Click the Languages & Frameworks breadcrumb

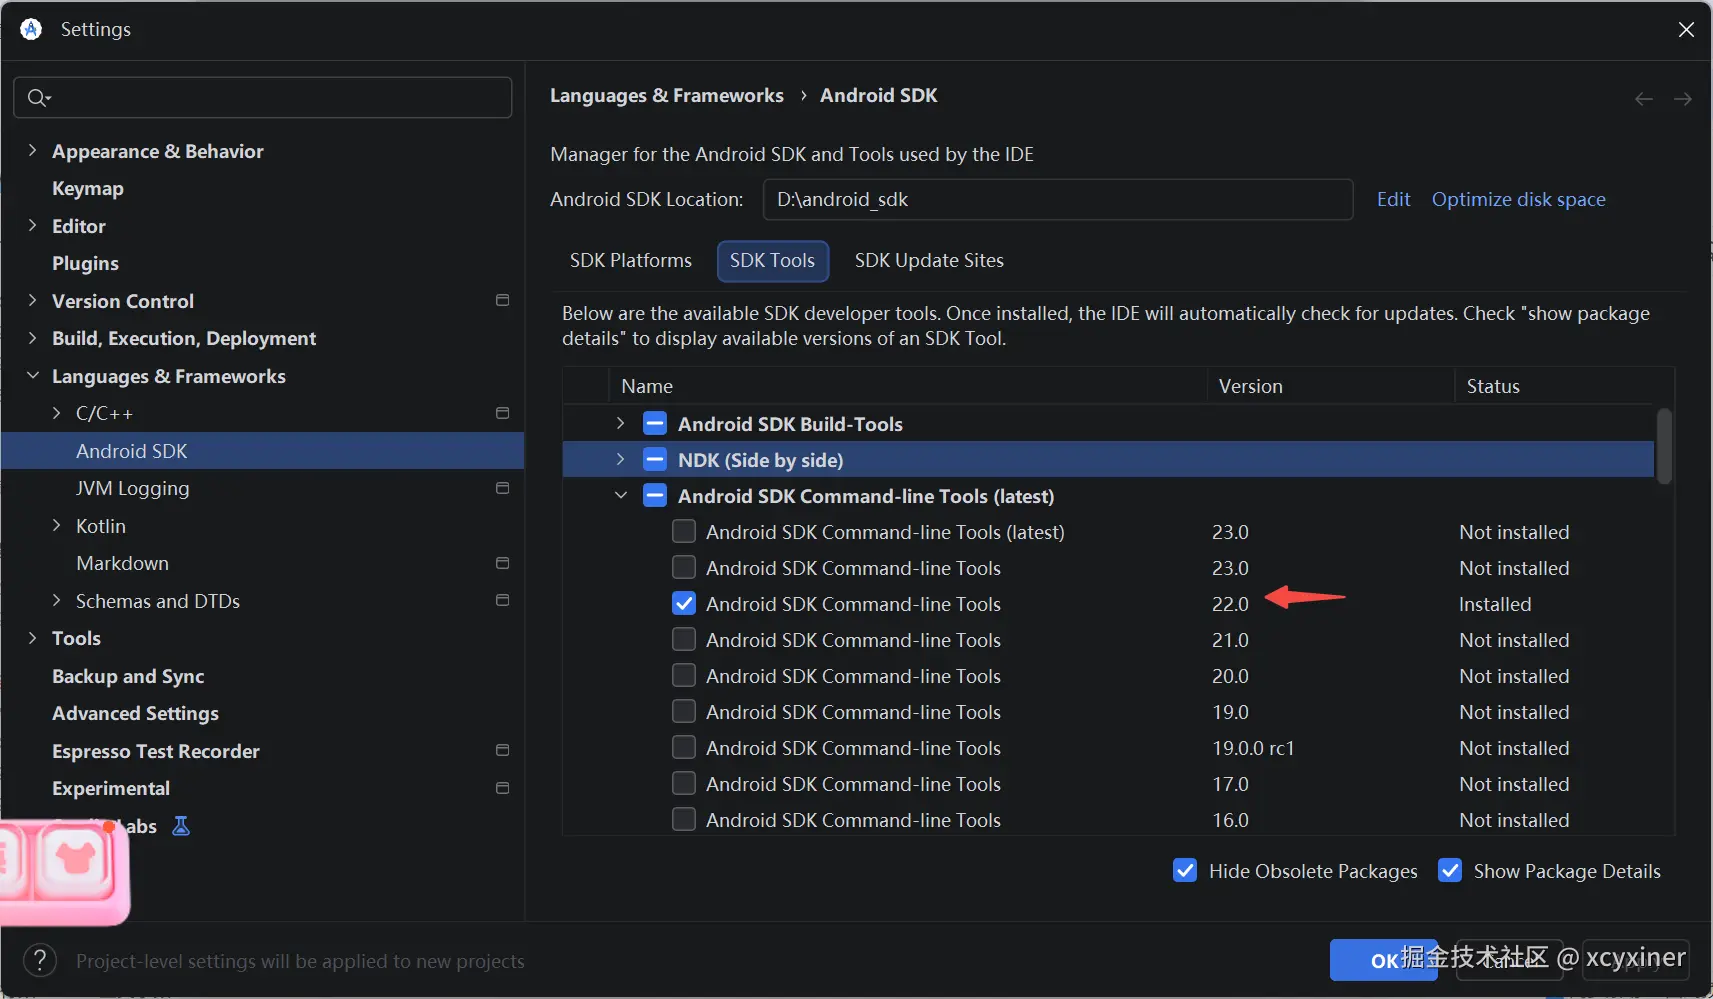click(666, 95)
